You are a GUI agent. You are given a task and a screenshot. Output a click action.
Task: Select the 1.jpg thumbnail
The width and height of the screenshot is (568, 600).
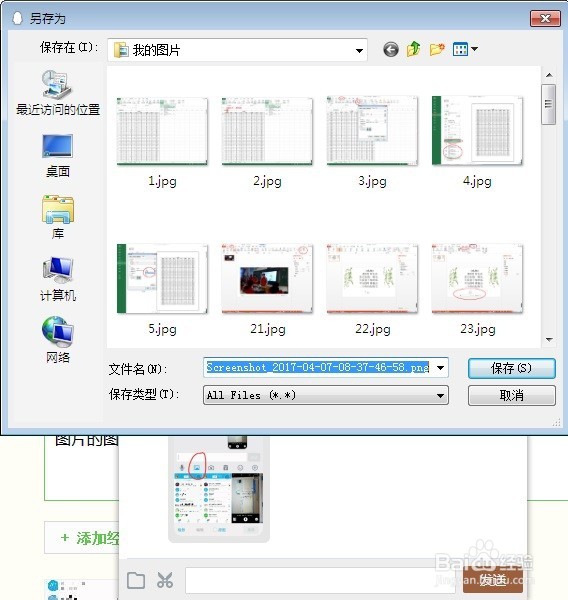coord(162,131)
